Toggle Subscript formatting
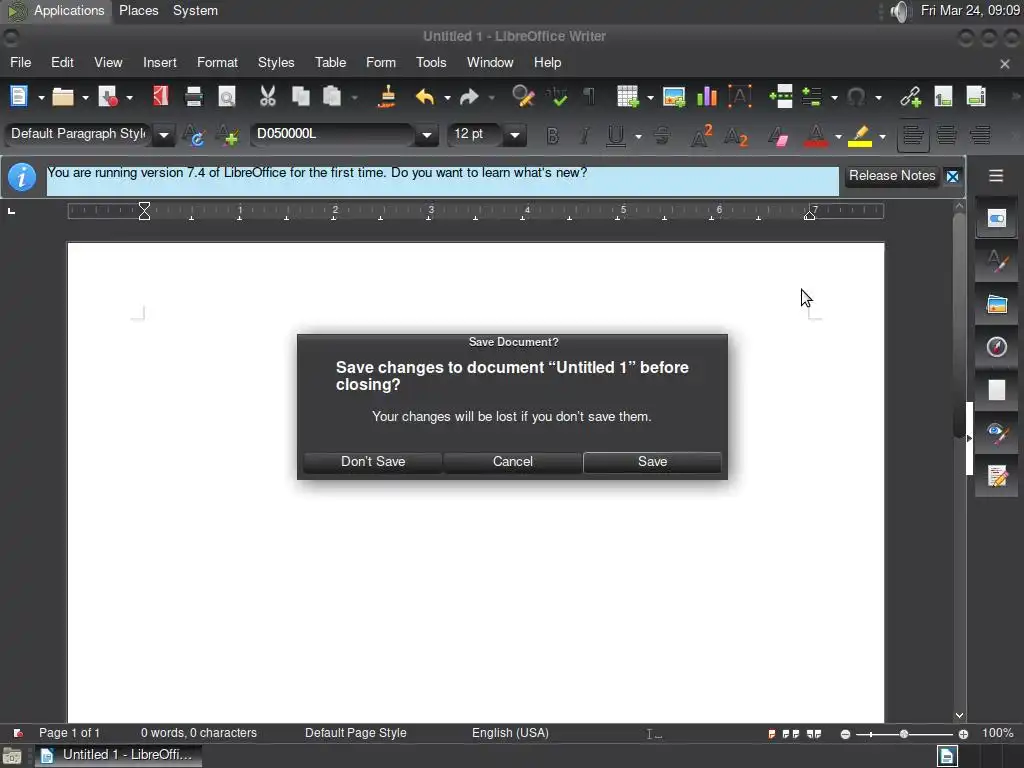The width and height of the screenshot is (1024, 768). click(x=735, y=136)
